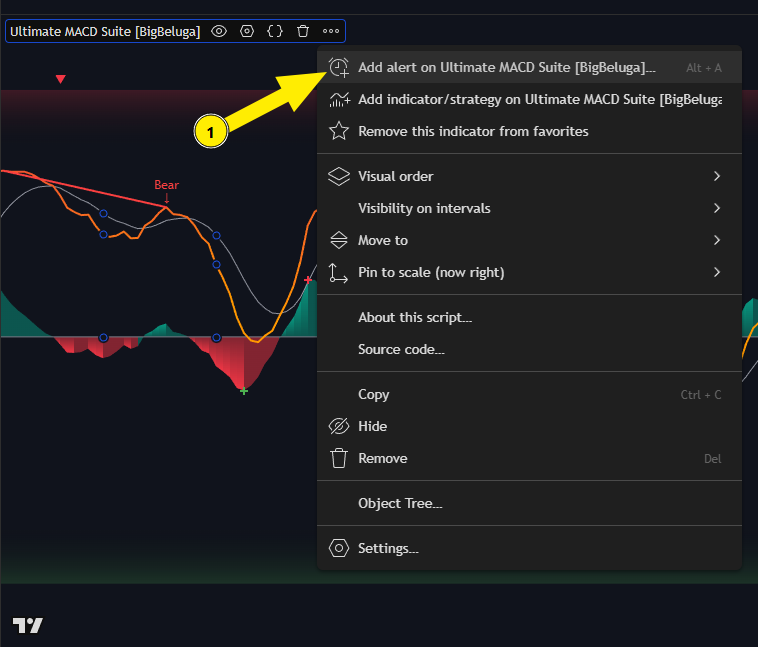
Task: Click the source code braces icon
Action: tap(275, 31)
